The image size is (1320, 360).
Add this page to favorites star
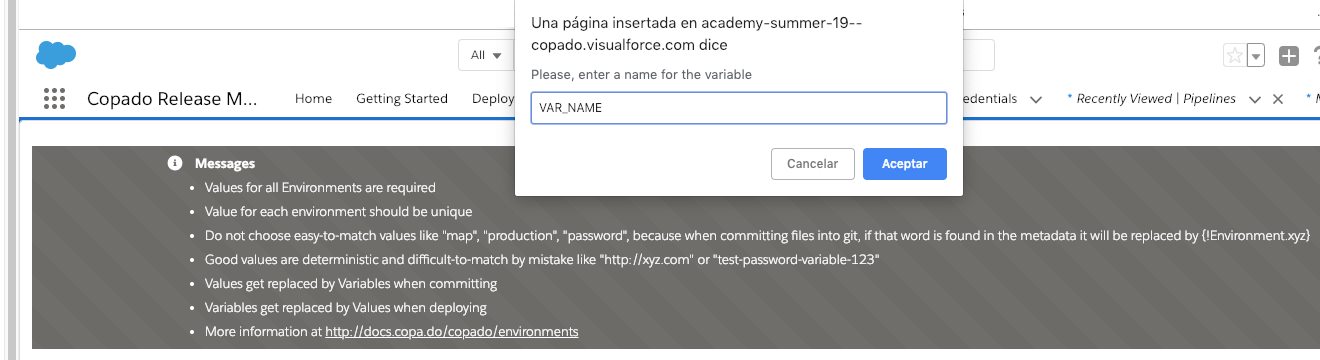click(x=1235, y=56)
